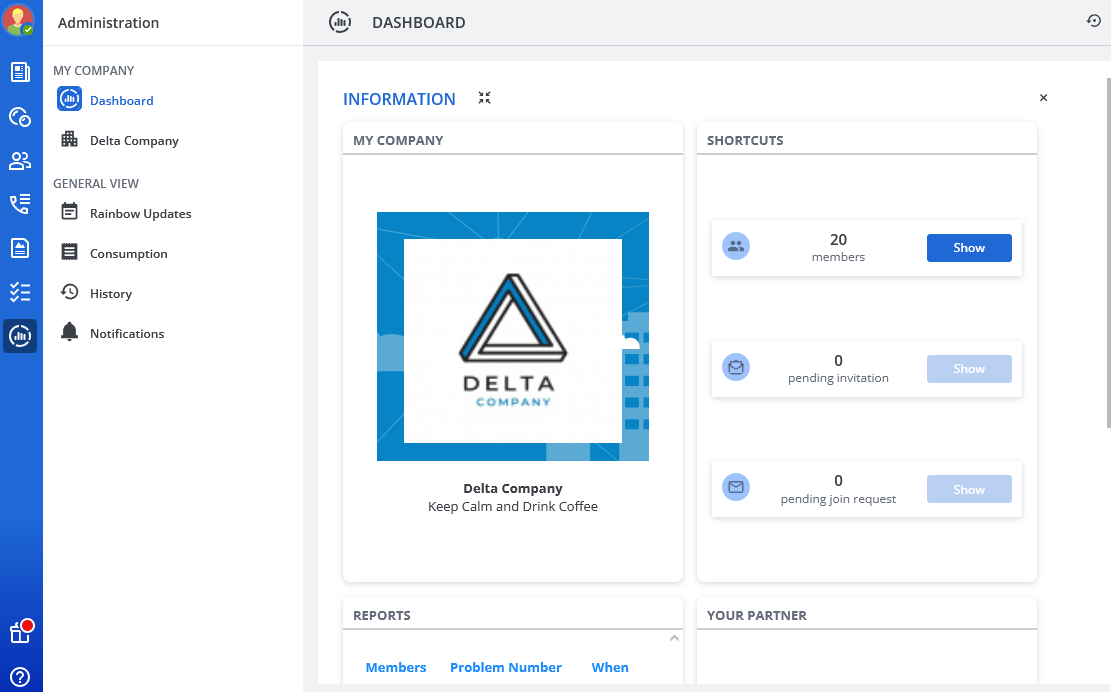Open the help question mark icon
1111x692 pixels.
pyautogui.click(x=20, y=677)
